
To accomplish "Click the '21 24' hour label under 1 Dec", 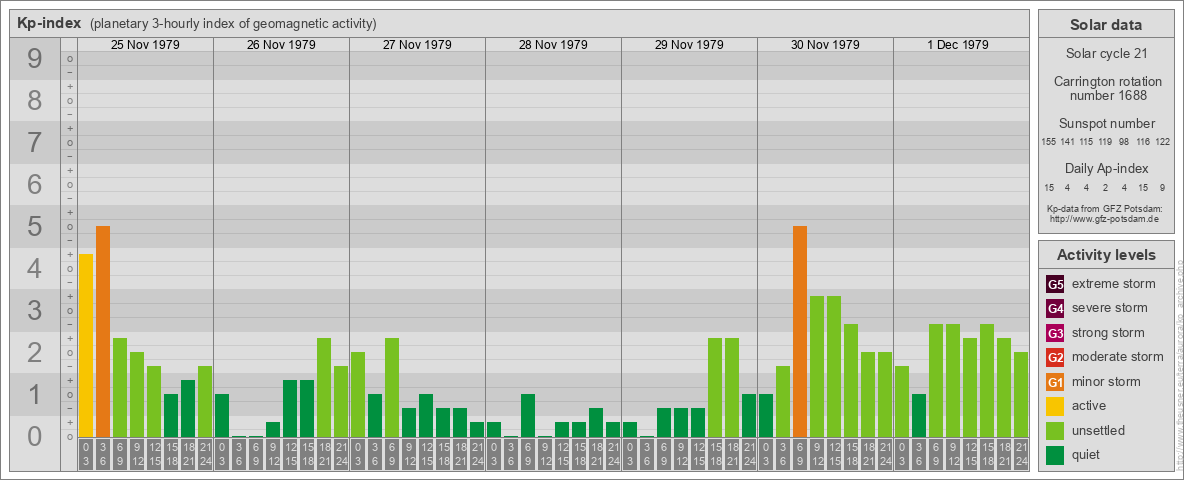I will pyautogui.click(x=1021, y=454).
